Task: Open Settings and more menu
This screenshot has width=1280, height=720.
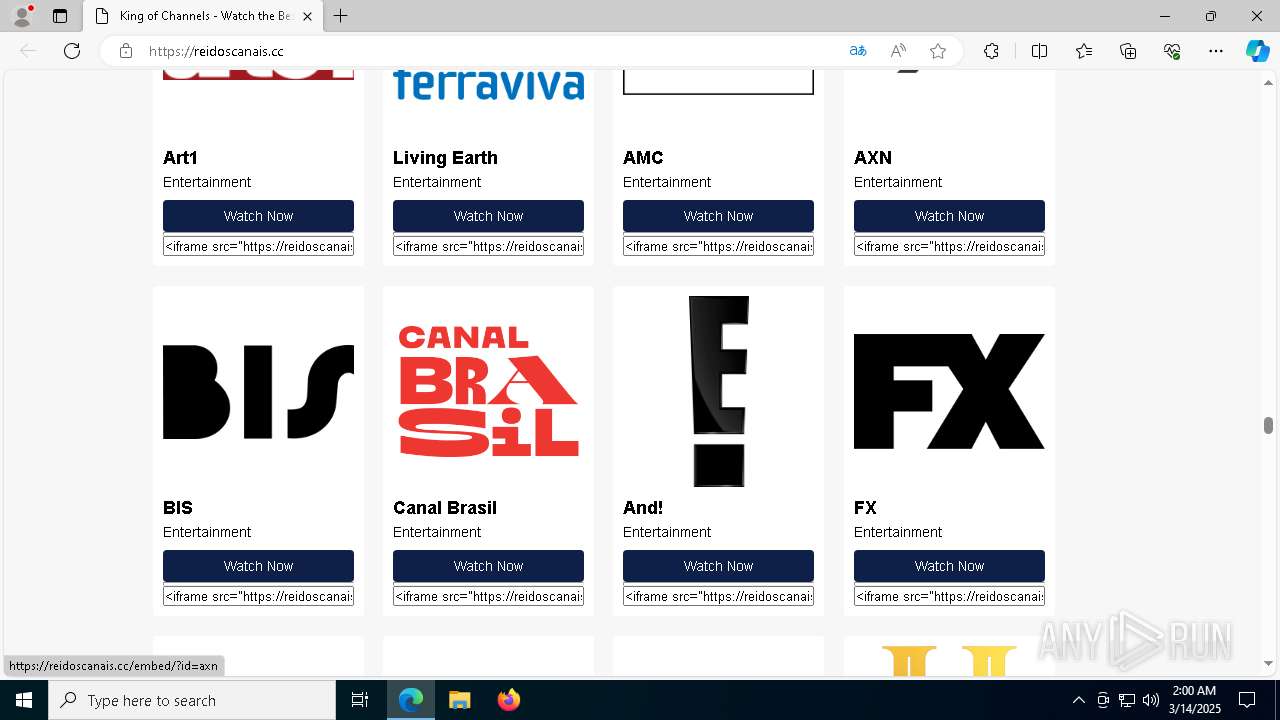Action: pyautogui.click(x=1216, y=51)
